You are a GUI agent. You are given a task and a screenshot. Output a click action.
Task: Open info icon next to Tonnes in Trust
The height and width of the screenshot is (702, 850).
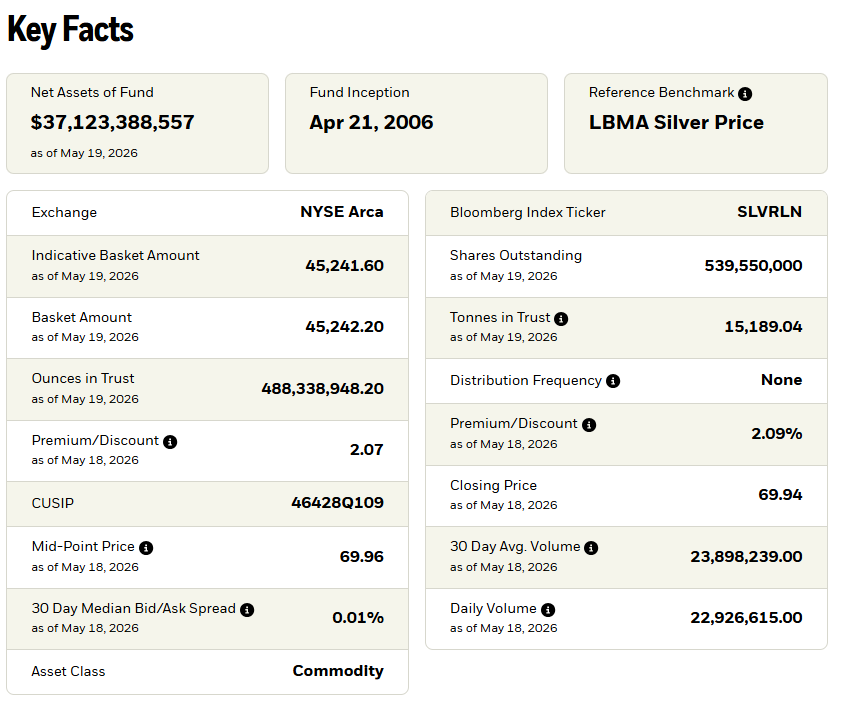point(561,319)
